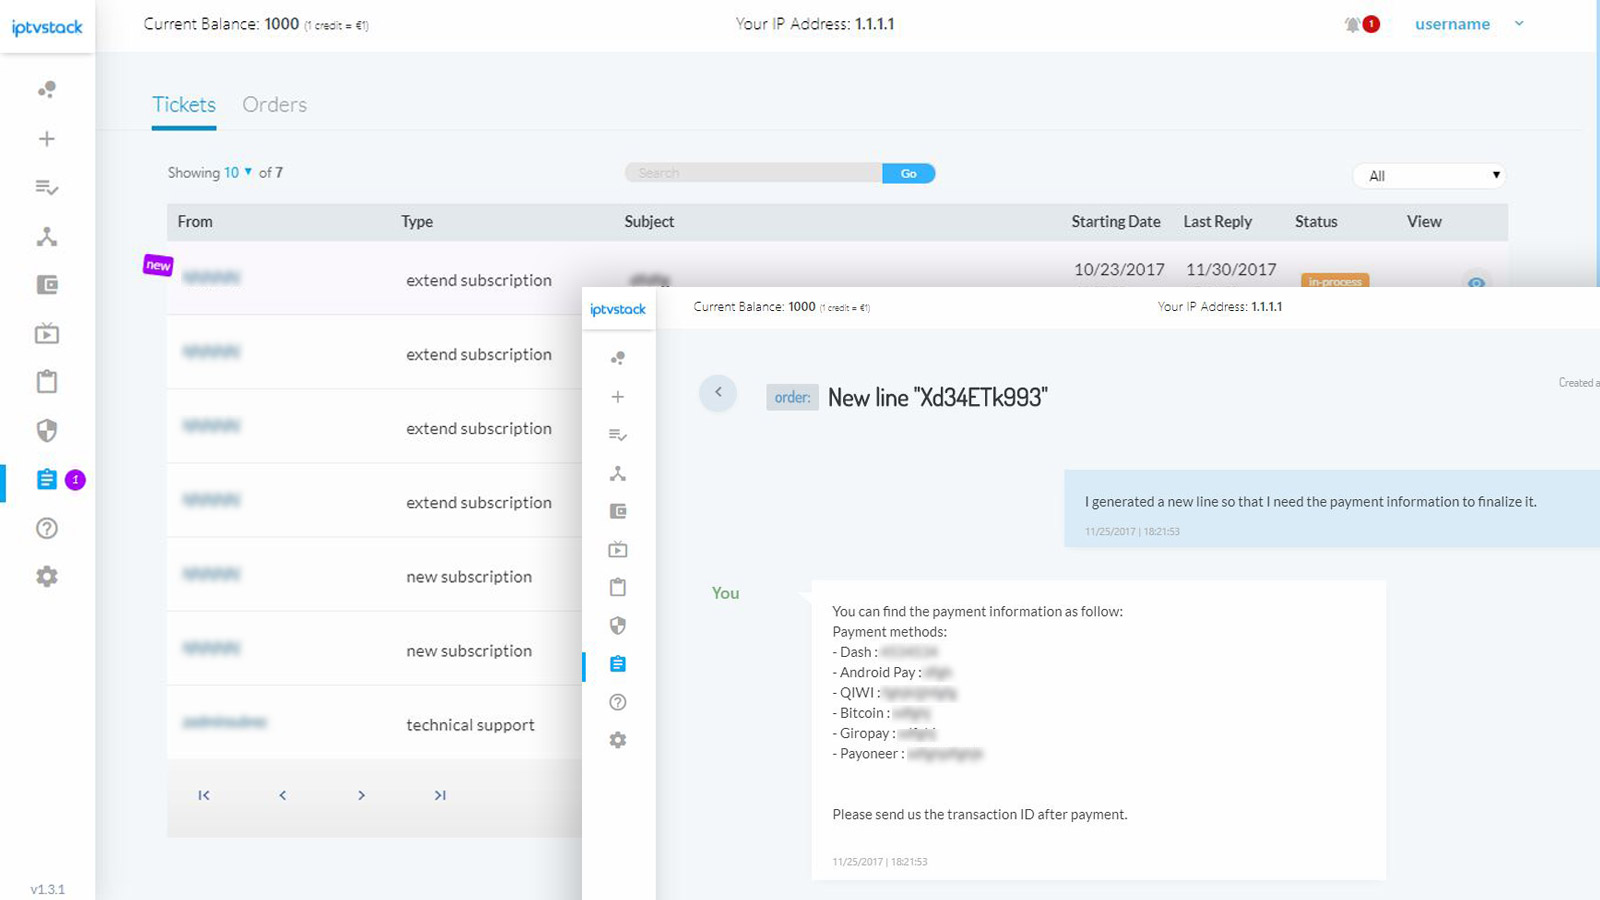Open the Showing 10 rows dropdown
This screenshot has height=900, width=1600.
tap(238, 172)
